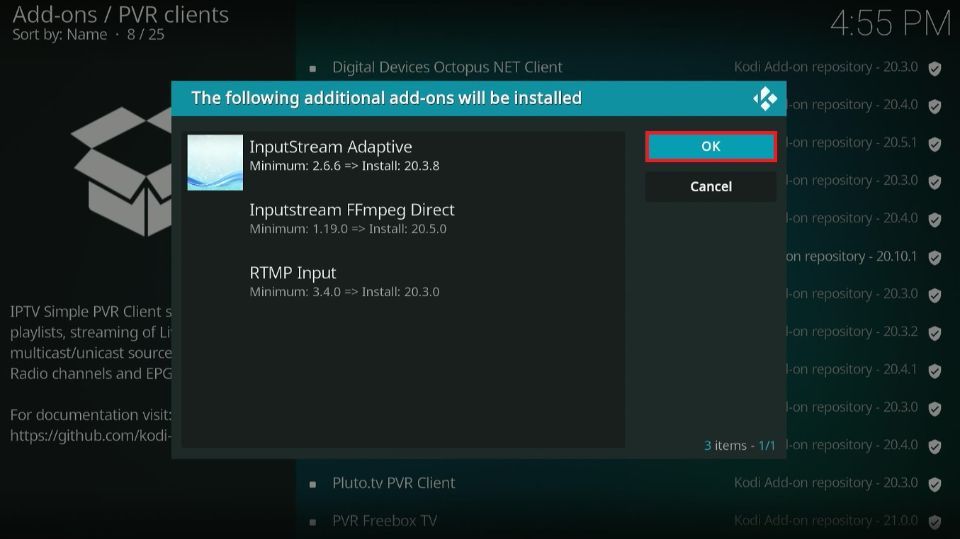
Task: Open Digital Devices Octopus NET Client
Action: point(447,67)
